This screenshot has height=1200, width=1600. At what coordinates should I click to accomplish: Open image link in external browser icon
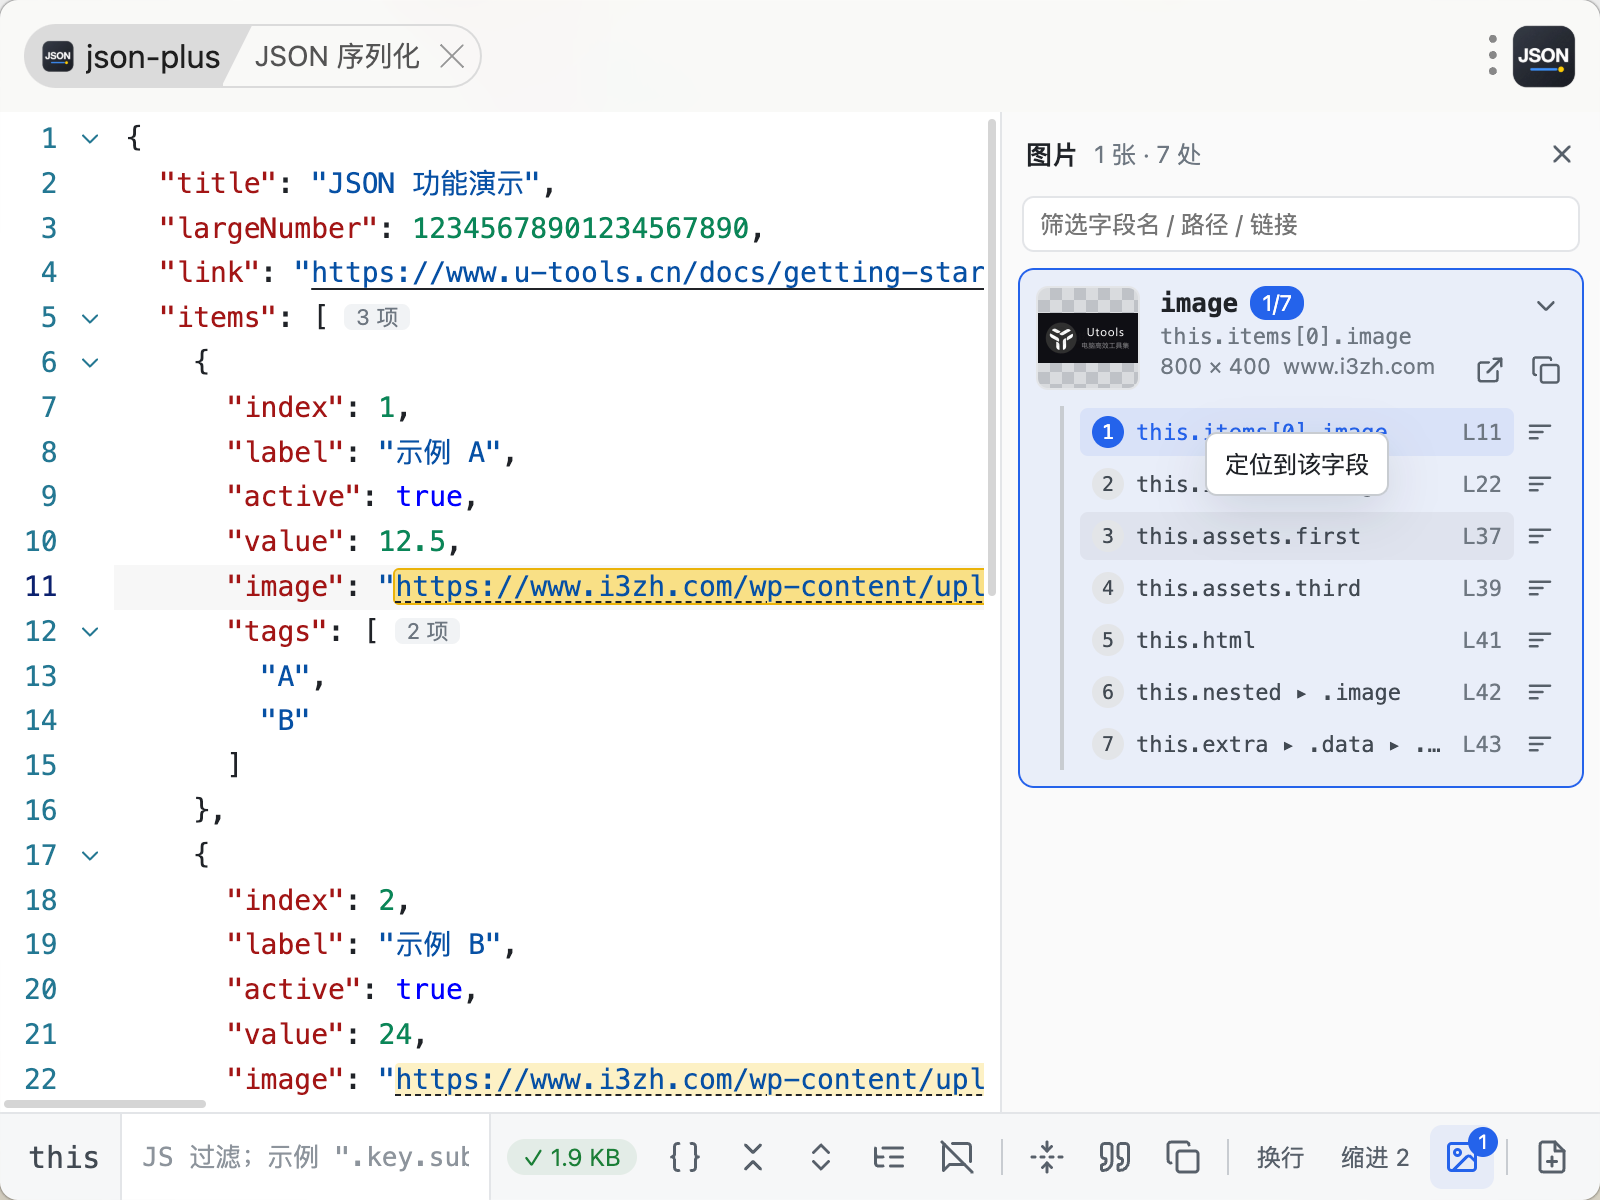[x=1490, y=370]
